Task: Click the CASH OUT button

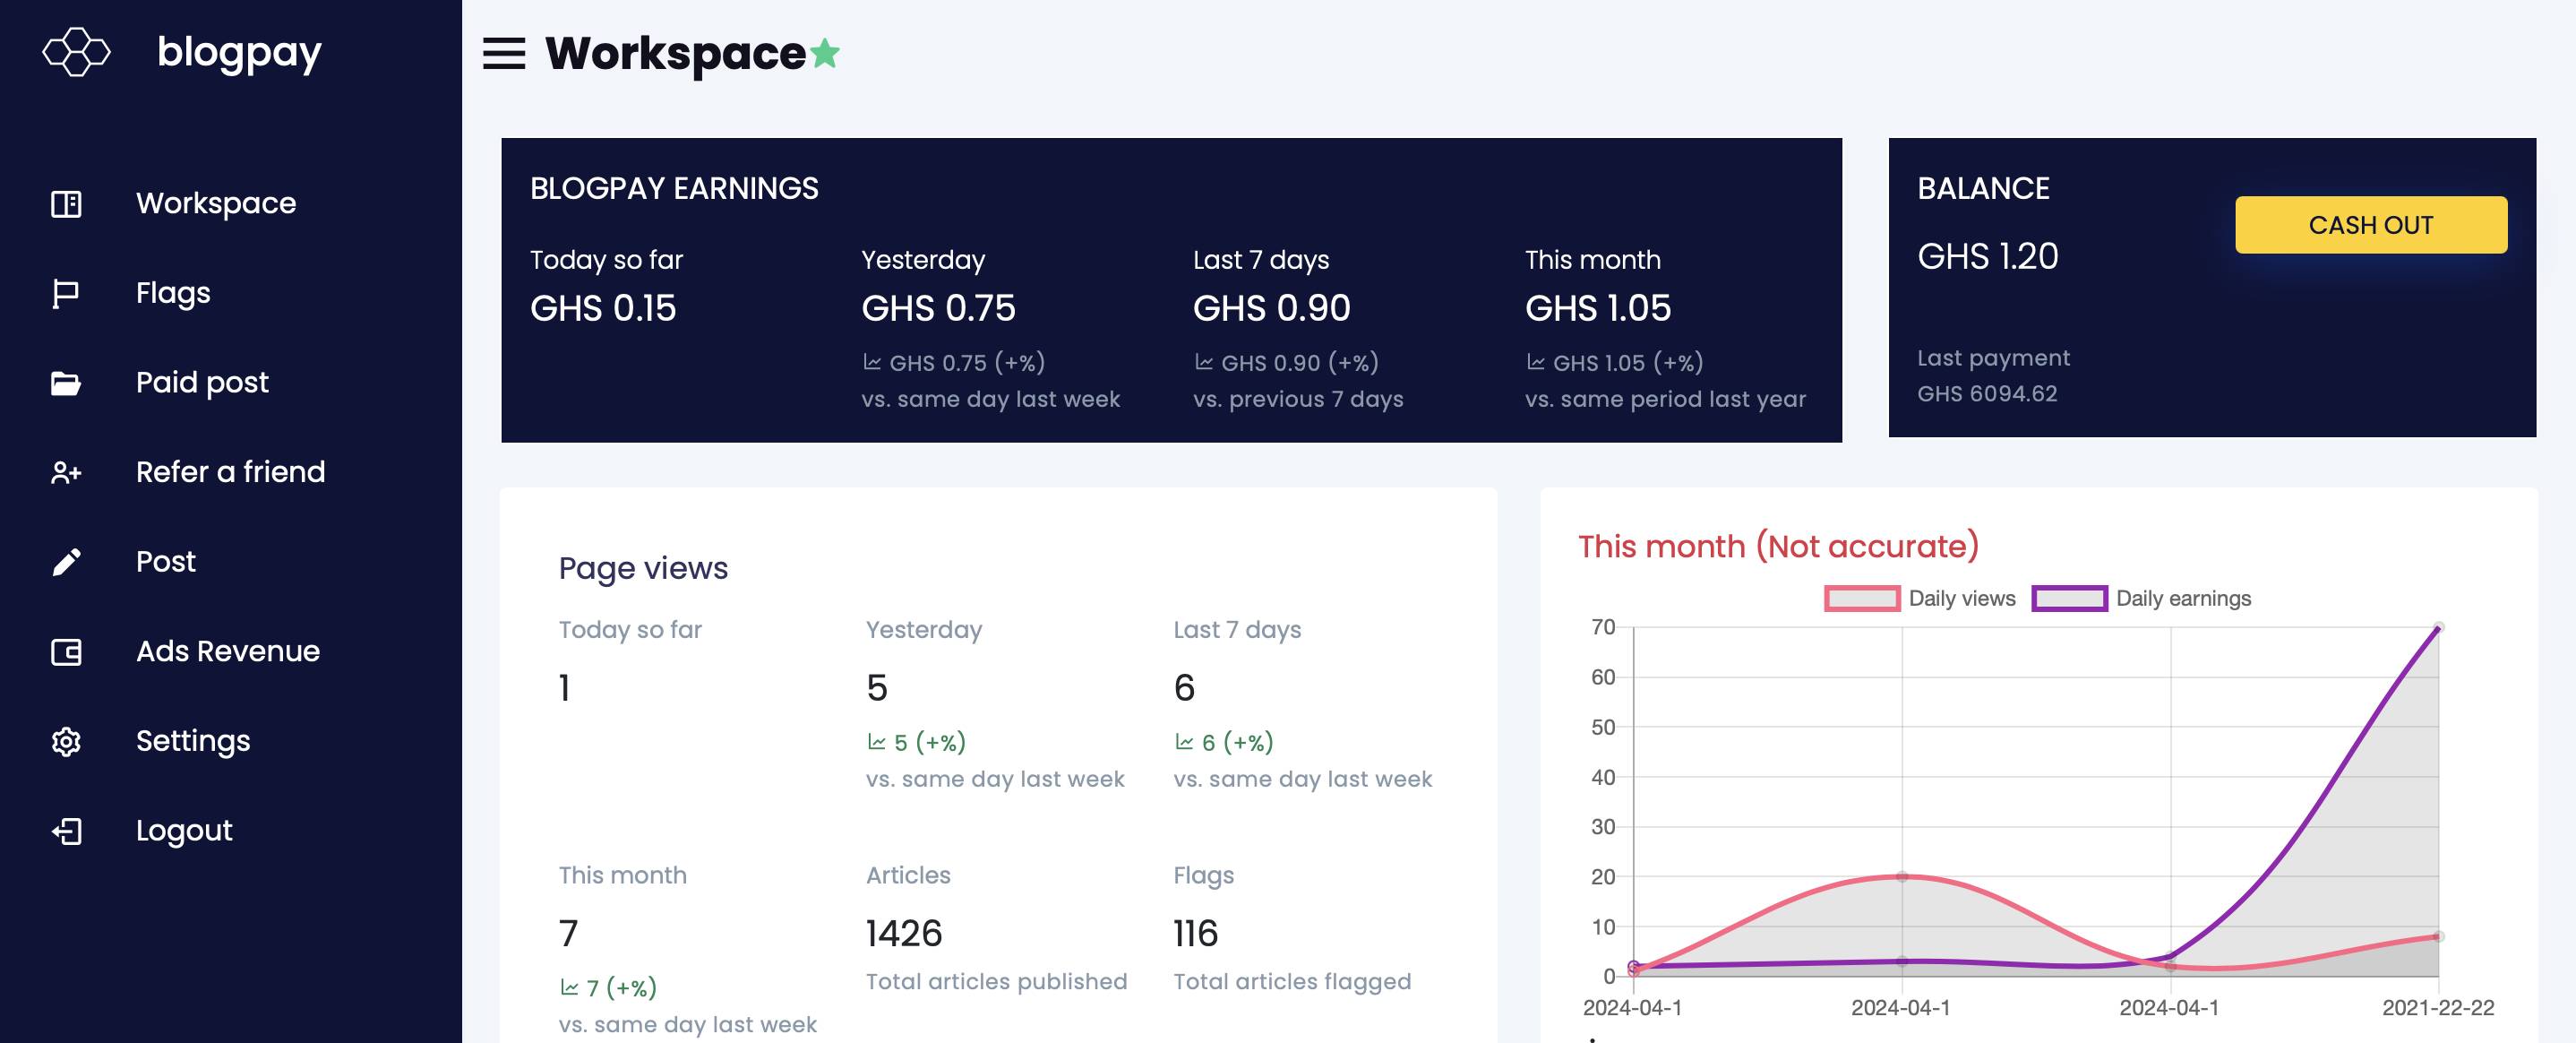Action: tap(2371, 225)
